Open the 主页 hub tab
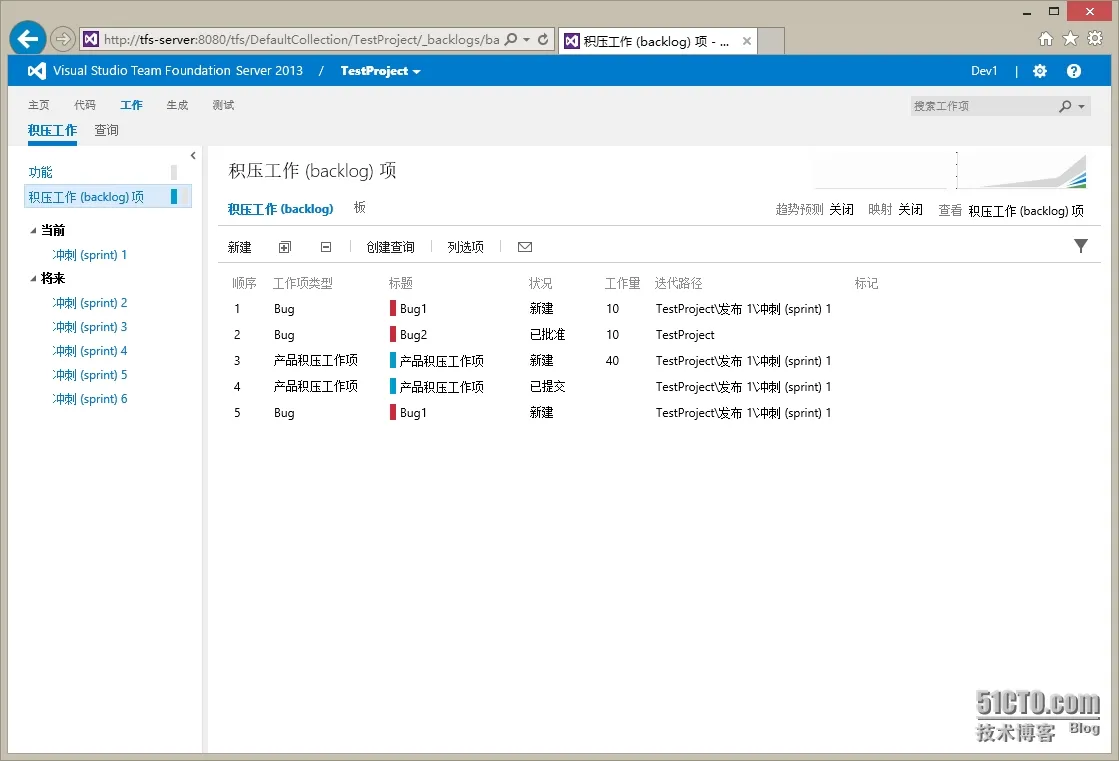 39,105
